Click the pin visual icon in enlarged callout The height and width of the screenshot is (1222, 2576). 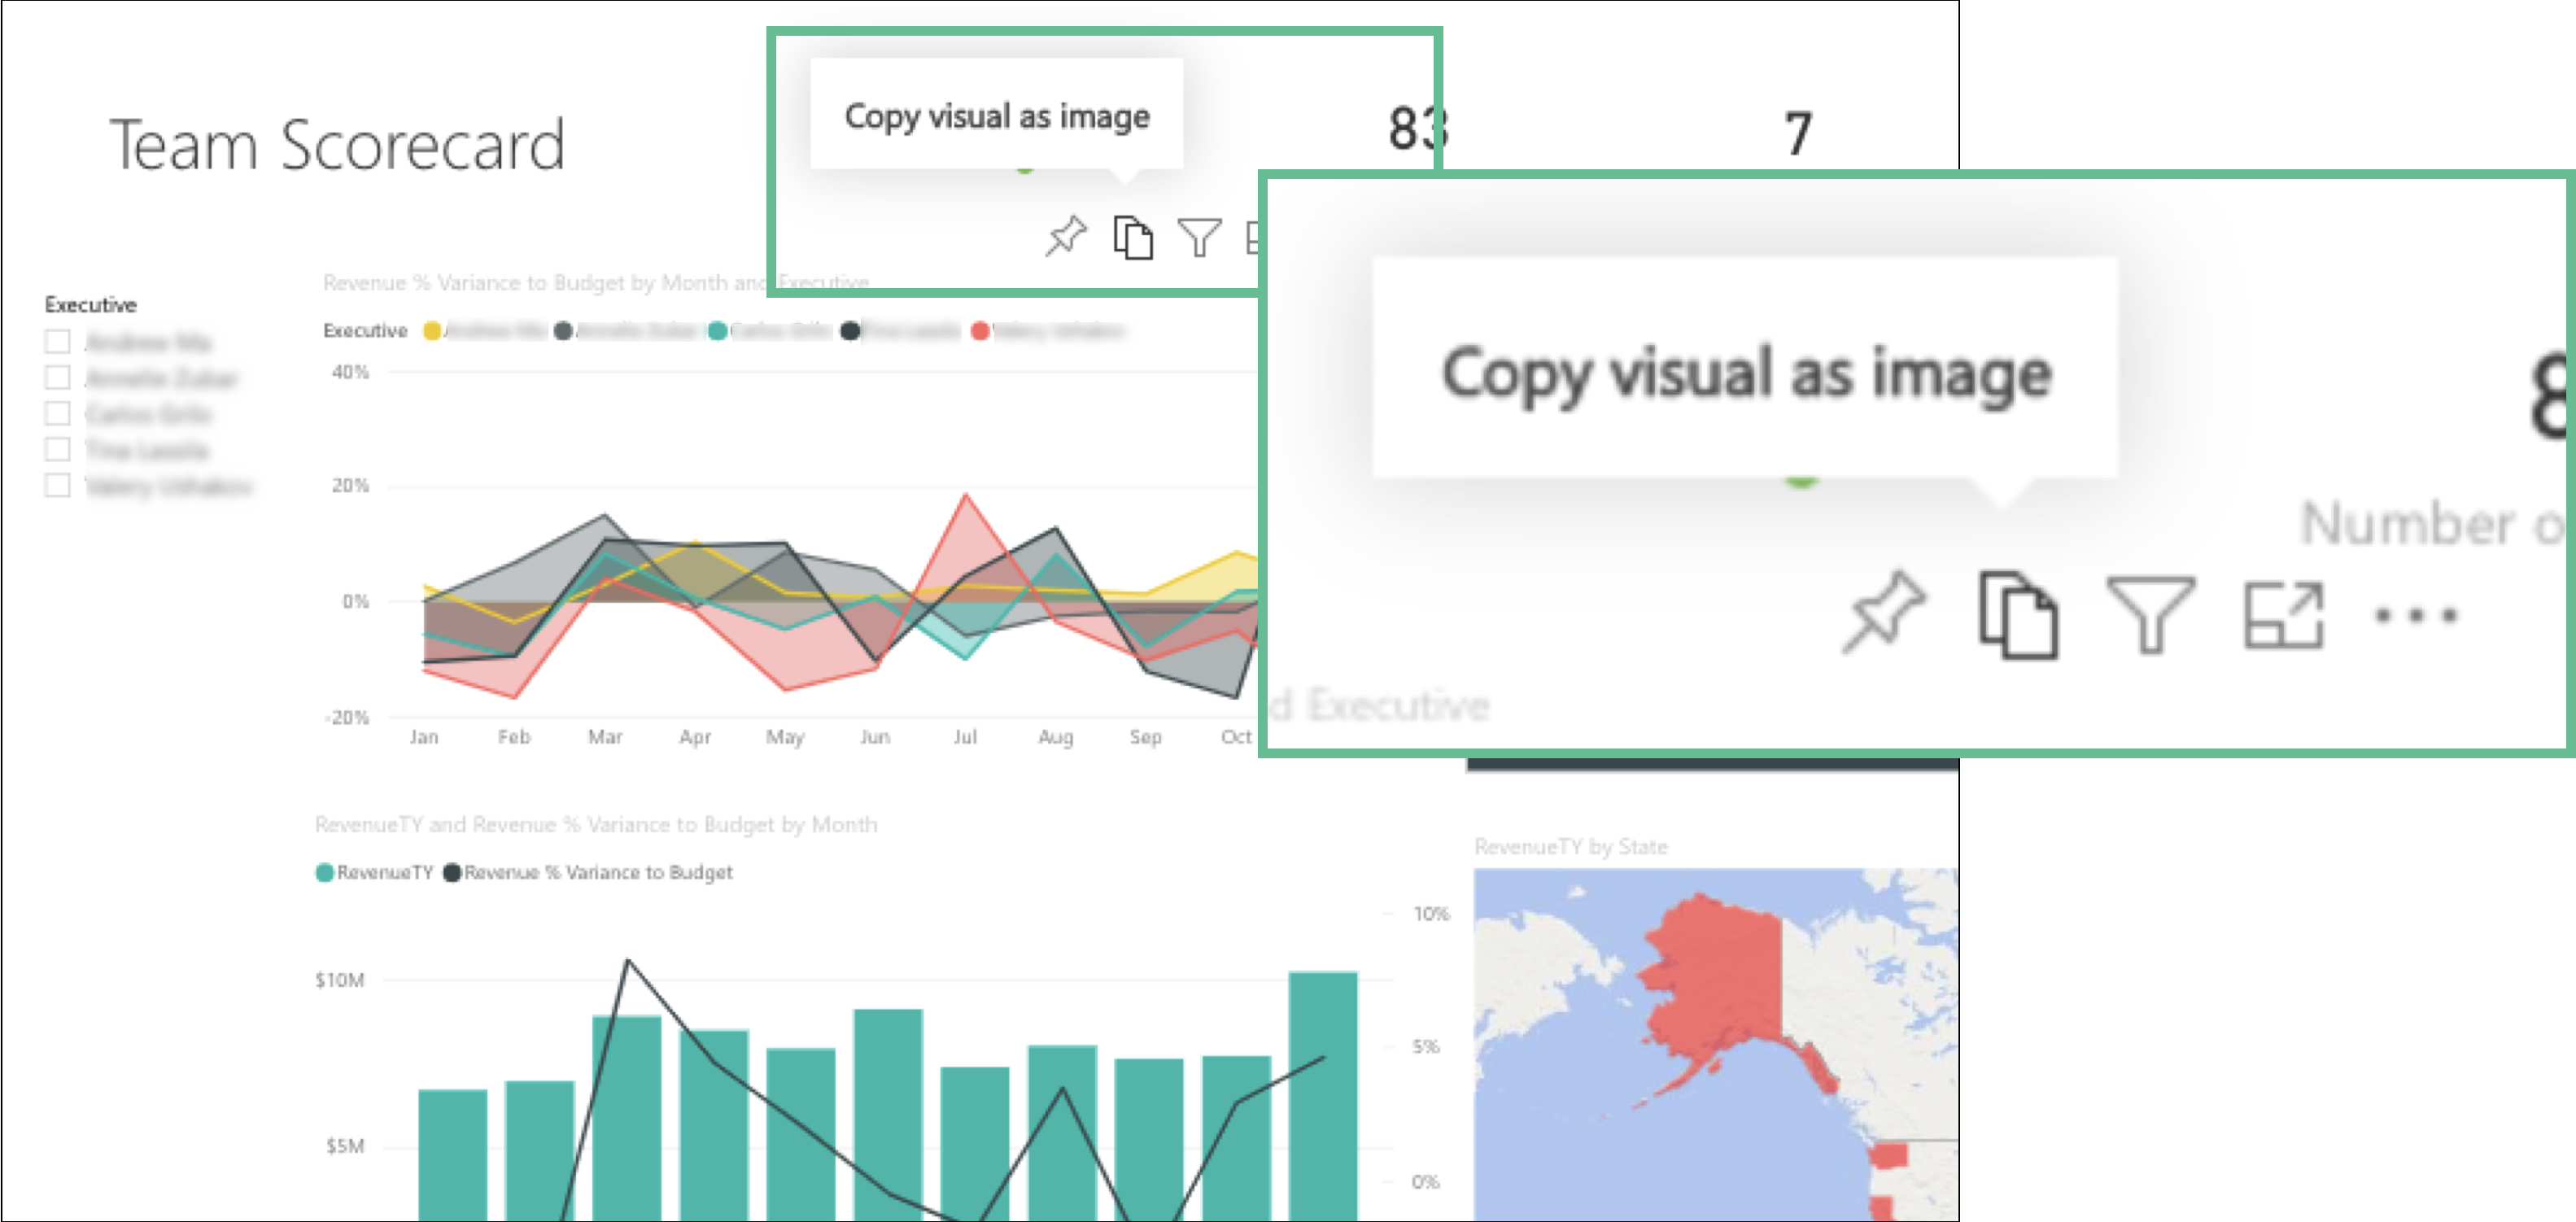tap(1883, 611)
